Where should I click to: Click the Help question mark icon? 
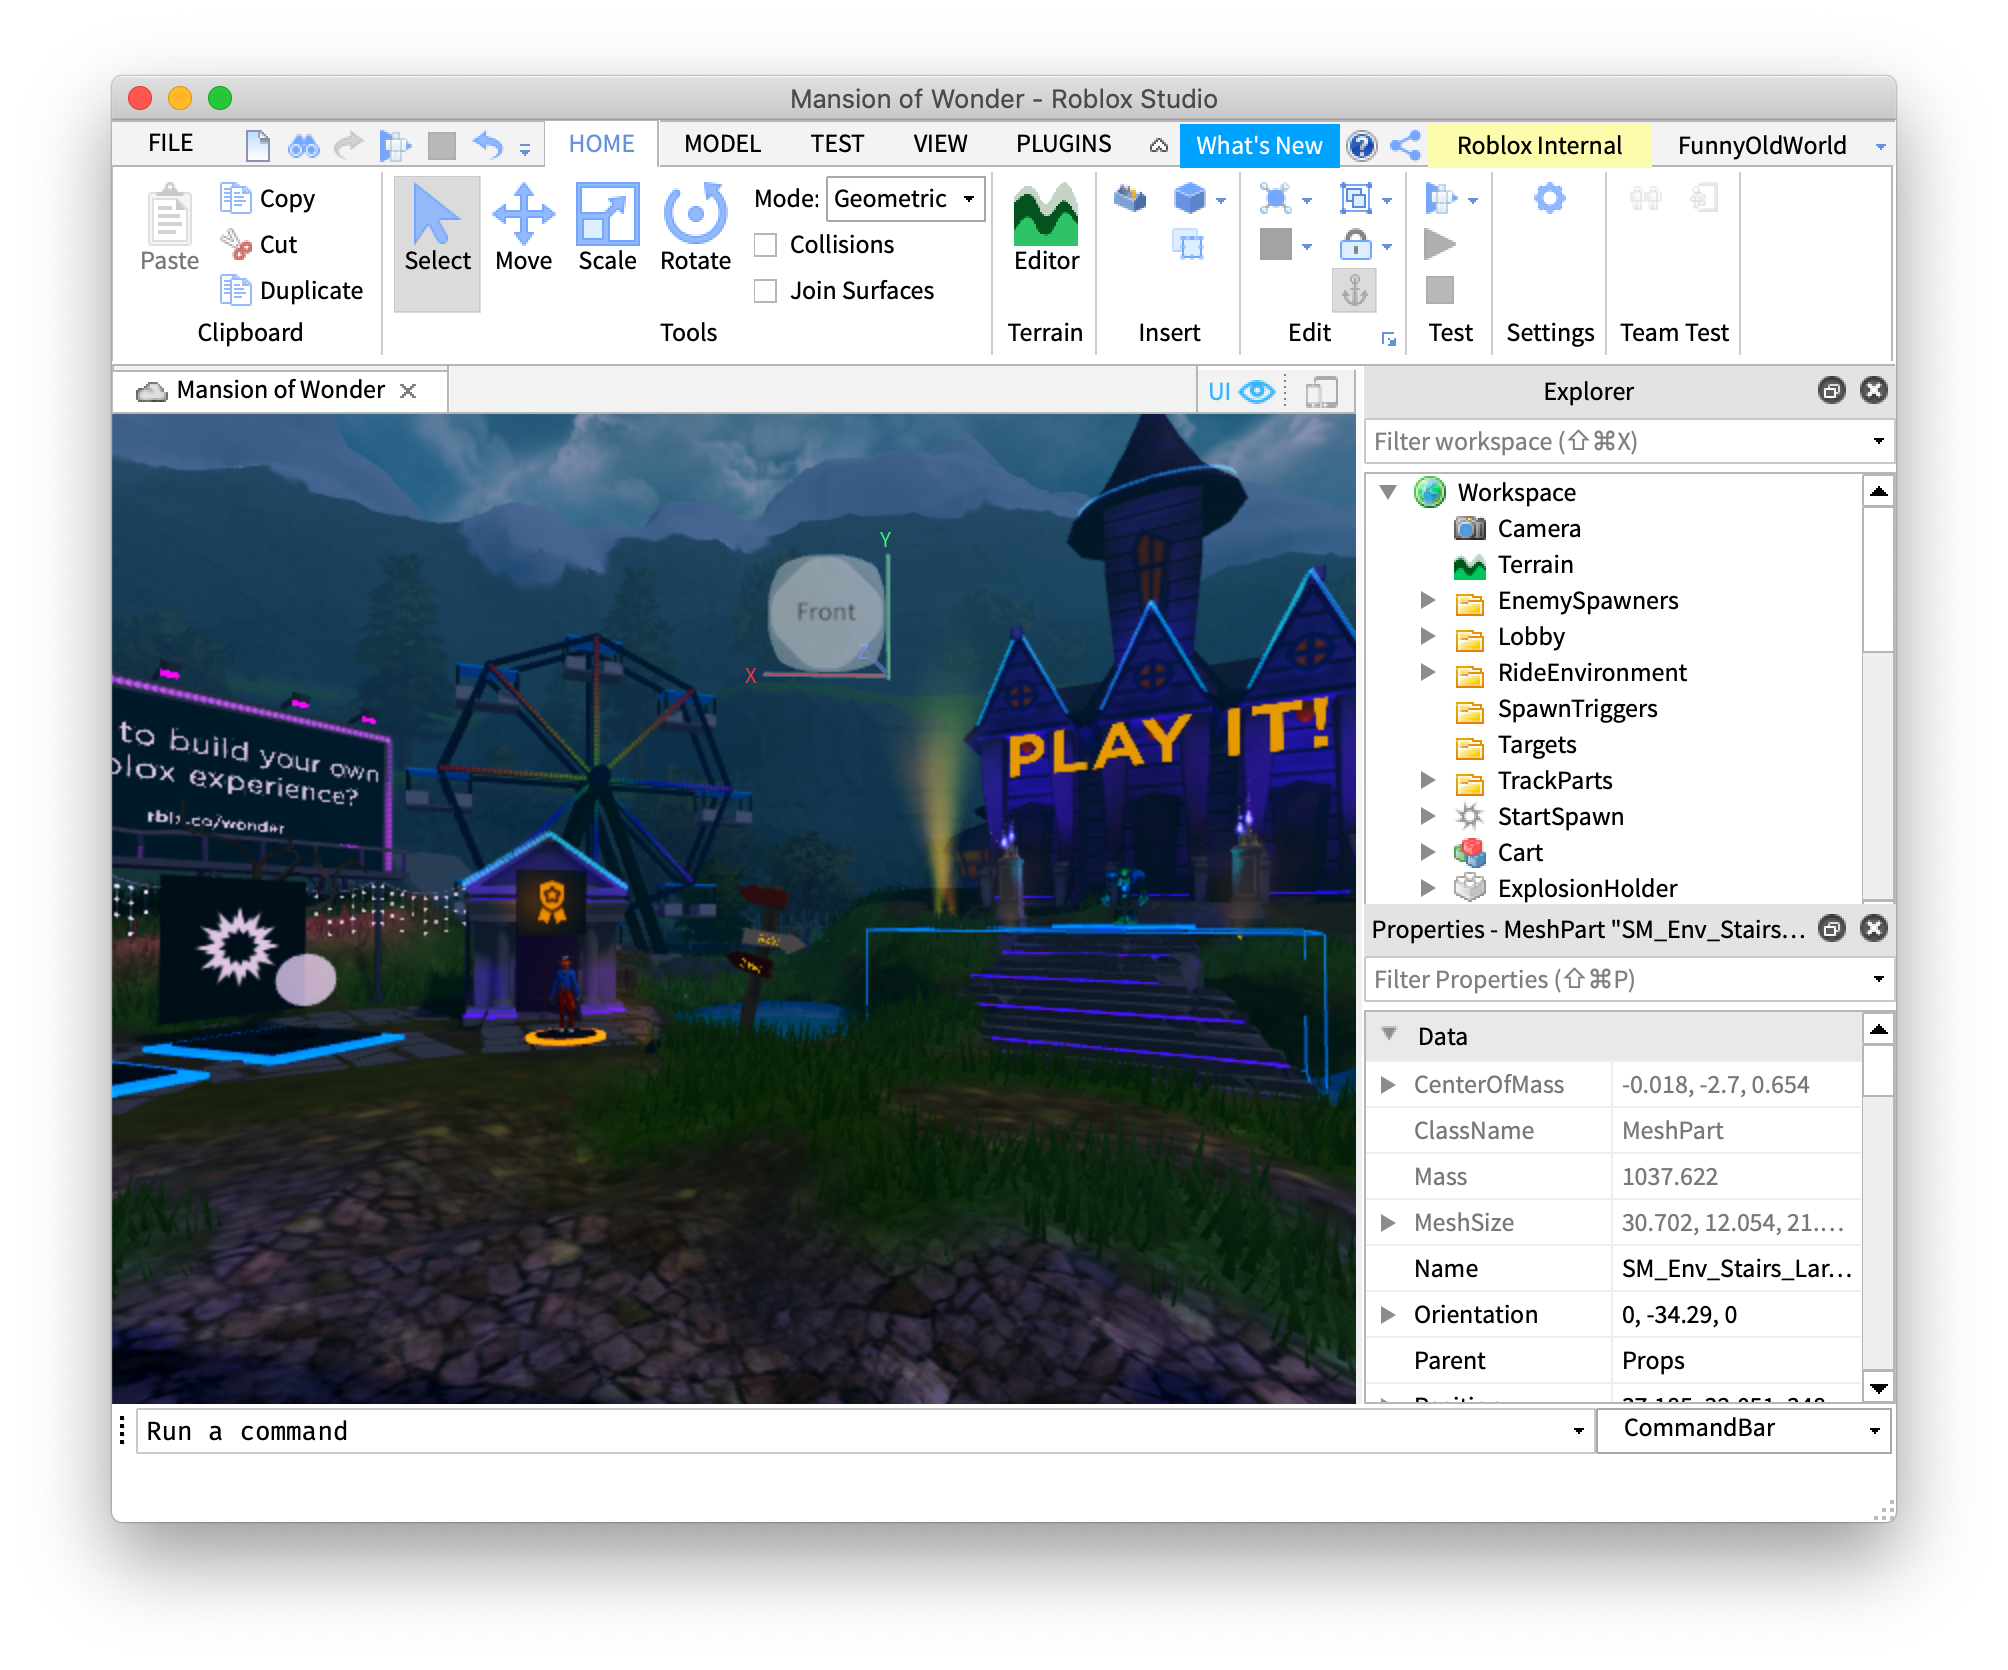click(1361, 146)
